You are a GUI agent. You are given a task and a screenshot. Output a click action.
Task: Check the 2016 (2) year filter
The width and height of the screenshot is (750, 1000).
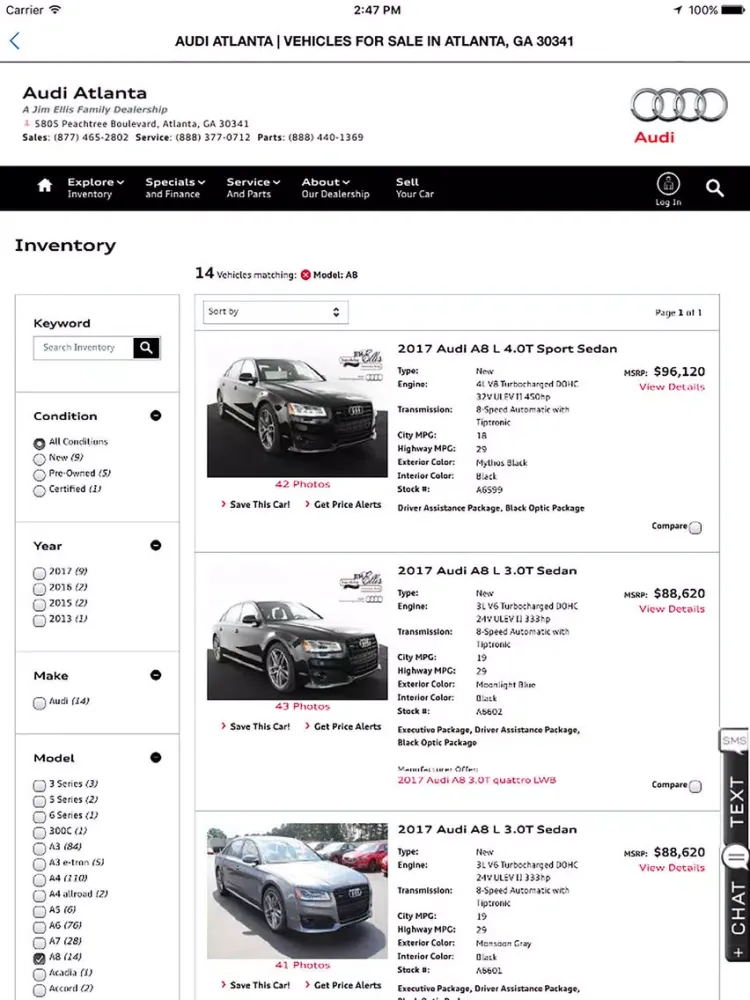[40, 589]
